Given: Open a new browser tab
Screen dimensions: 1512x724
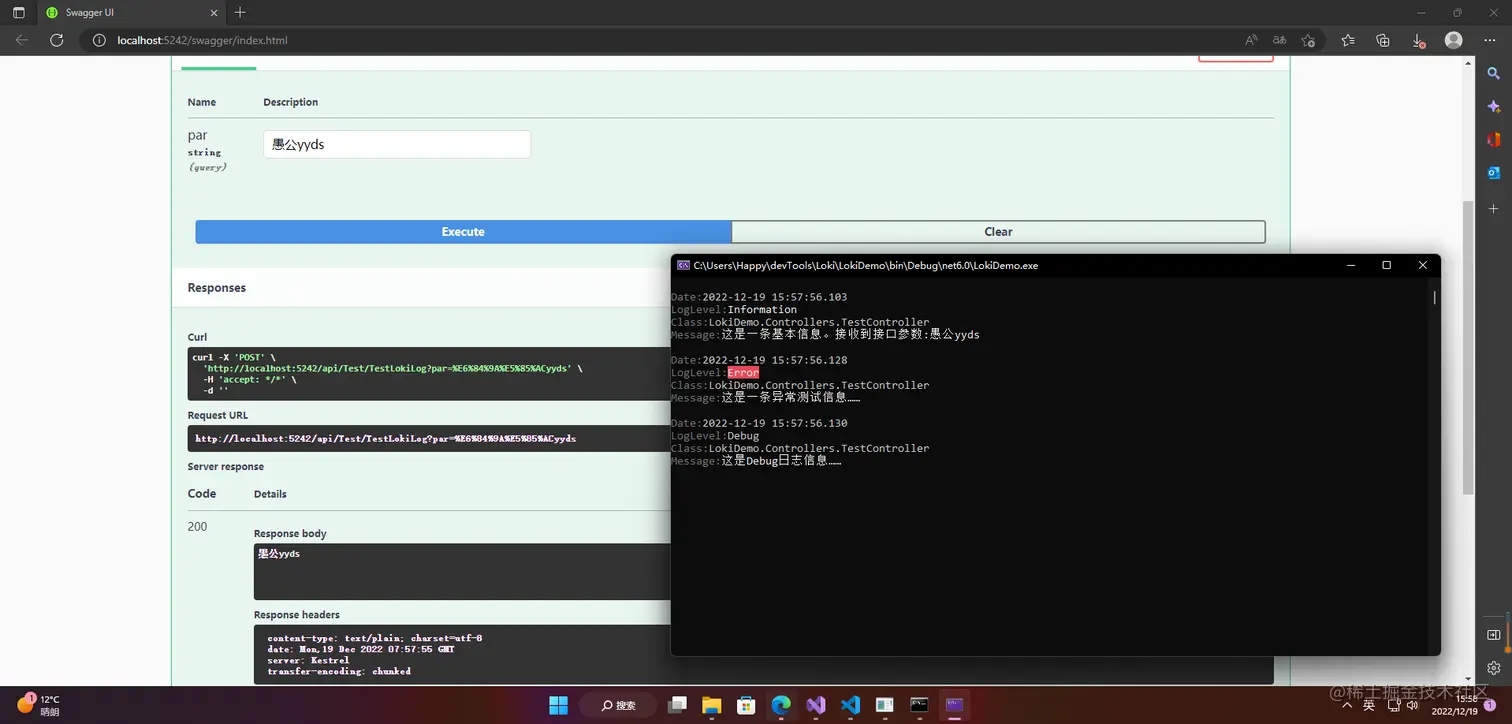Looking at the screenshot, I should click(239, 13).
